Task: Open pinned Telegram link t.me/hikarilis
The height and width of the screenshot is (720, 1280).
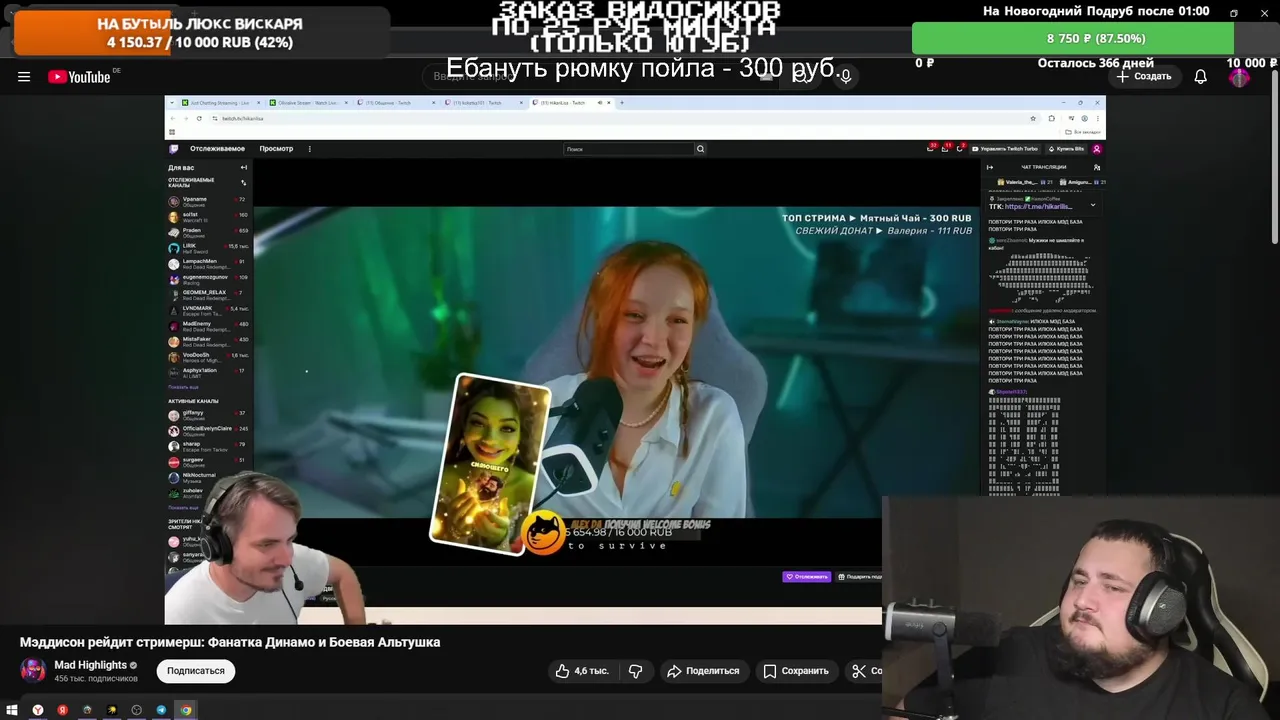Action: [x=1037, y=207]
